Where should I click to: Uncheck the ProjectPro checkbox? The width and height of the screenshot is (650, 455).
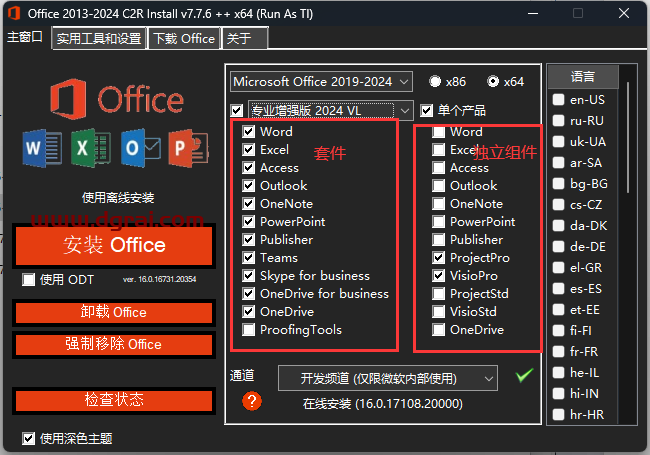pyautogui.click(x=438, y=258)
